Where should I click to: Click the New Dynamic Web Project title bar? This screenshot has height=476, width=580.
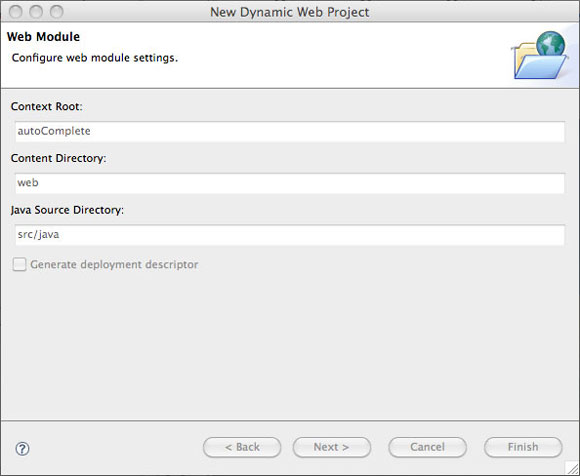click(290, 12)
